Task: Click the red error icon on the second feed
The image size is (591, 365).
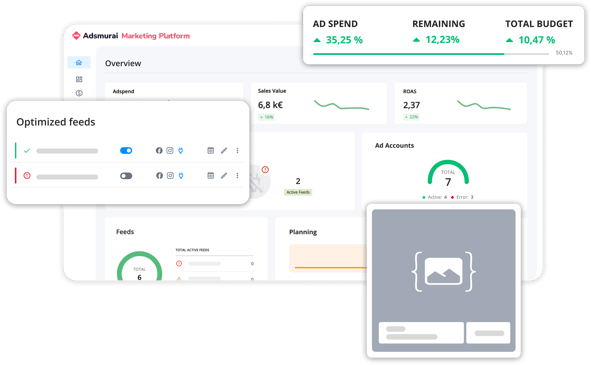Action: pos(27,175)
